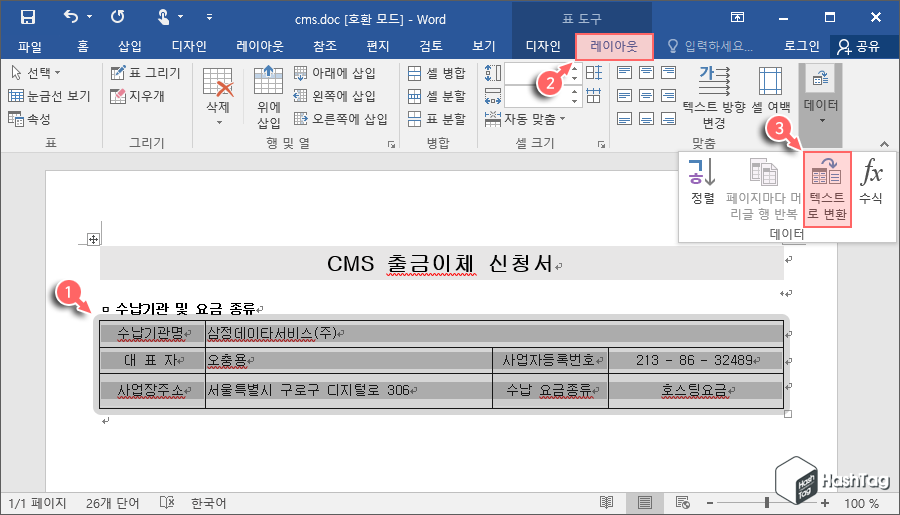Open cell size dialog launcher

(602, 144)
